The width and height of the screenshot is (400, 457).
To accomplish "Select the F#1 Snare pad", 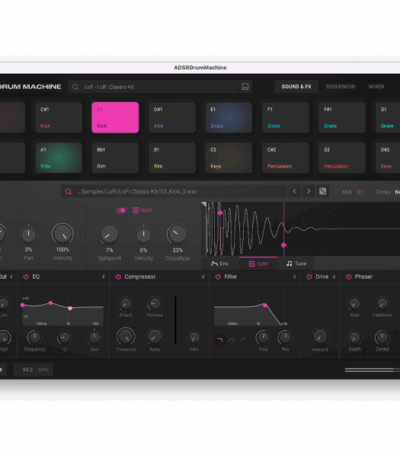I will pos(342,118).
